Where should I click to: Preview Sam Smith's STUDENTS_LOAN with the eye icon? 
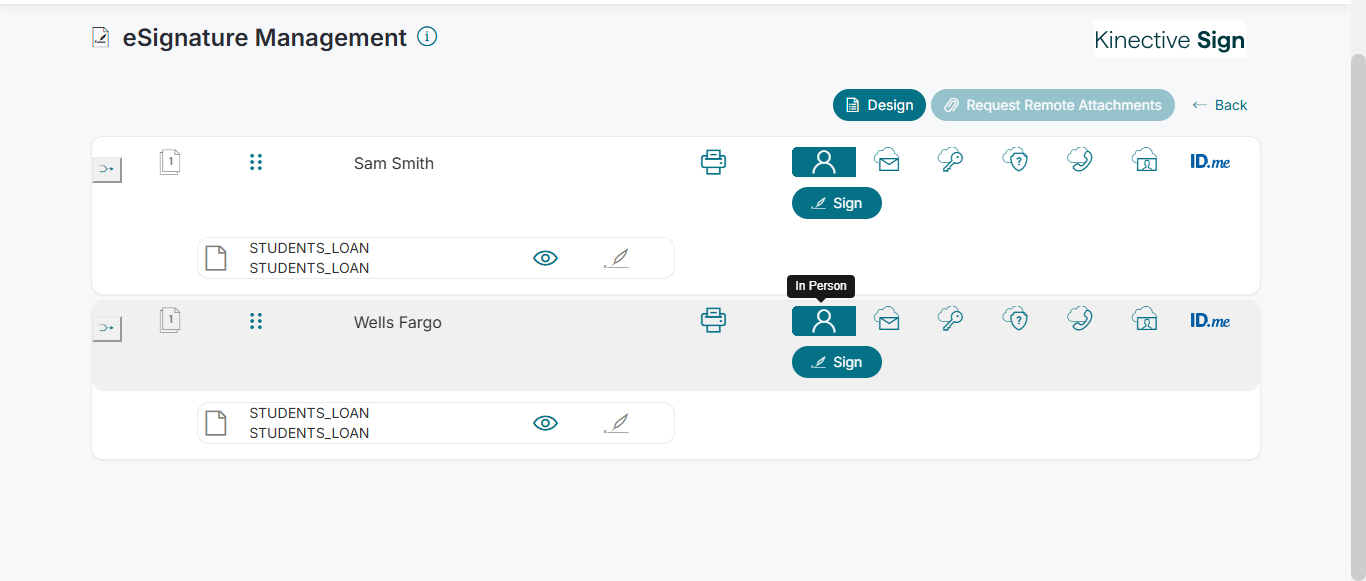tap(545, 258)
